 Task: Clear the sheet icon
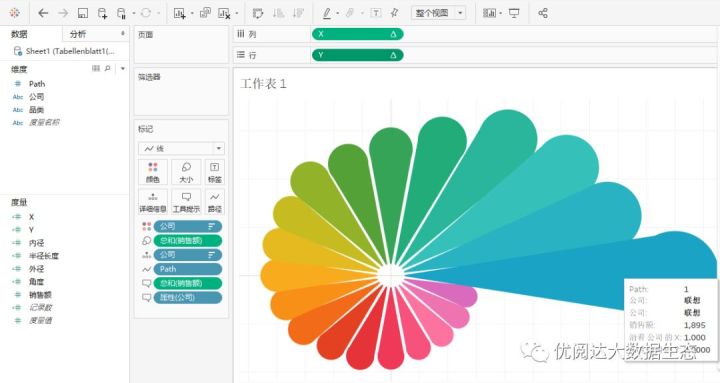pos(224,13)
